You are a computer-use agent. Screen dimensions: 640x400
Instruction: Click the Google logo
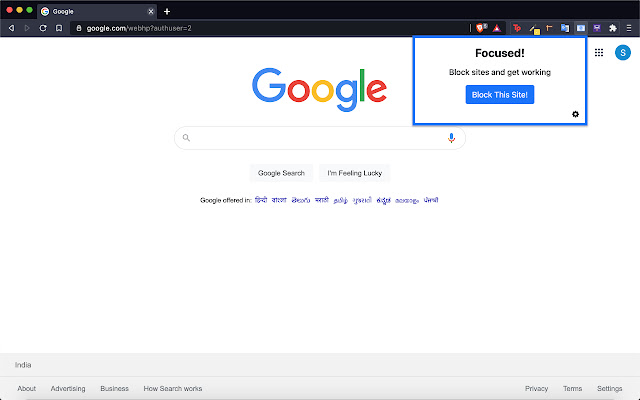click(x=319, y=90)
